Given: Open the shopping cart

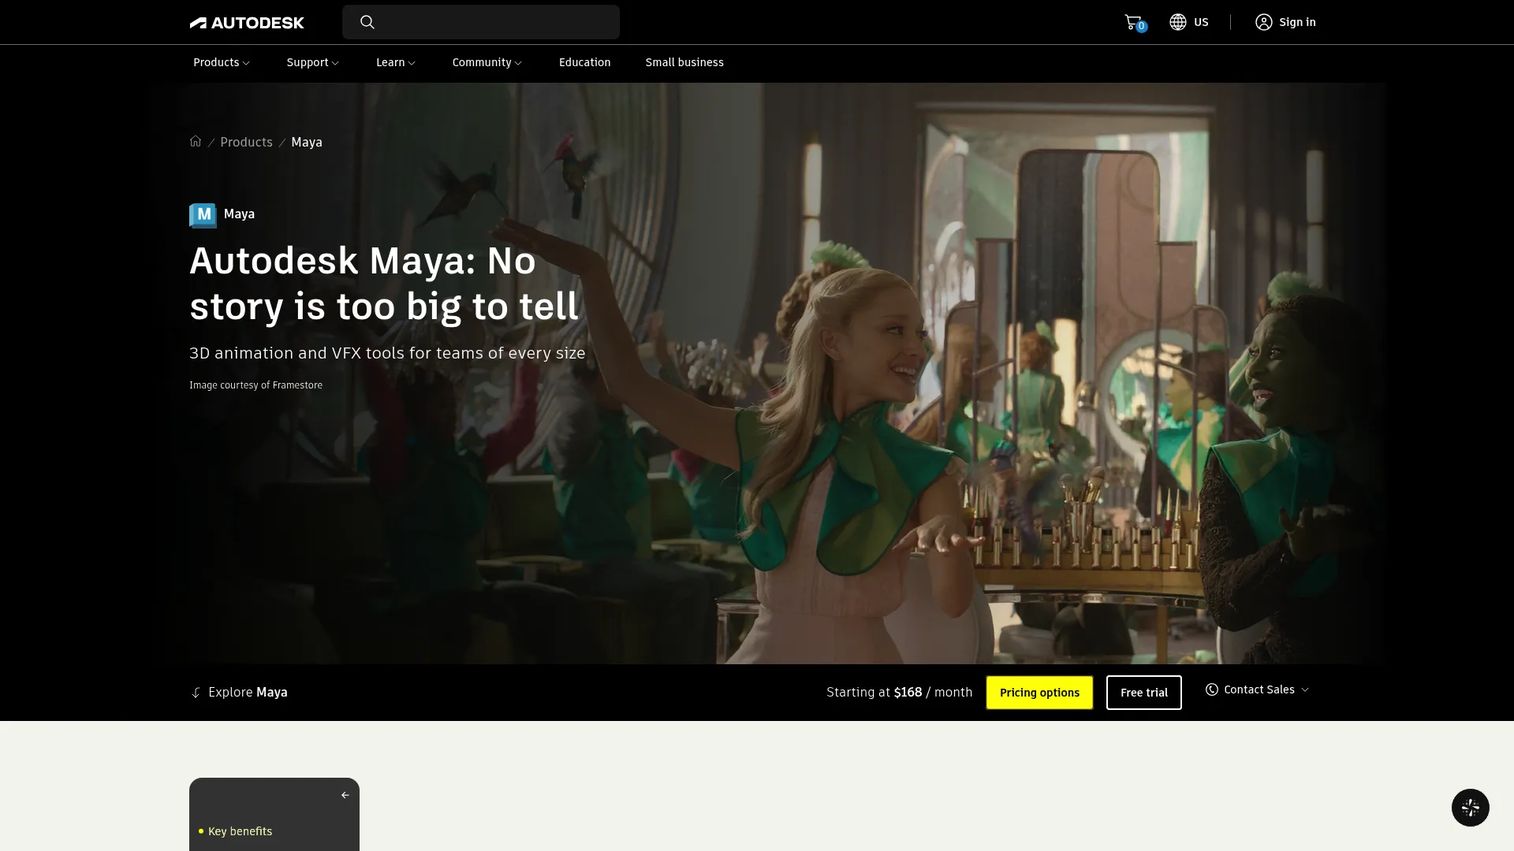Looking at the screenshot, I should point(1134,22).
